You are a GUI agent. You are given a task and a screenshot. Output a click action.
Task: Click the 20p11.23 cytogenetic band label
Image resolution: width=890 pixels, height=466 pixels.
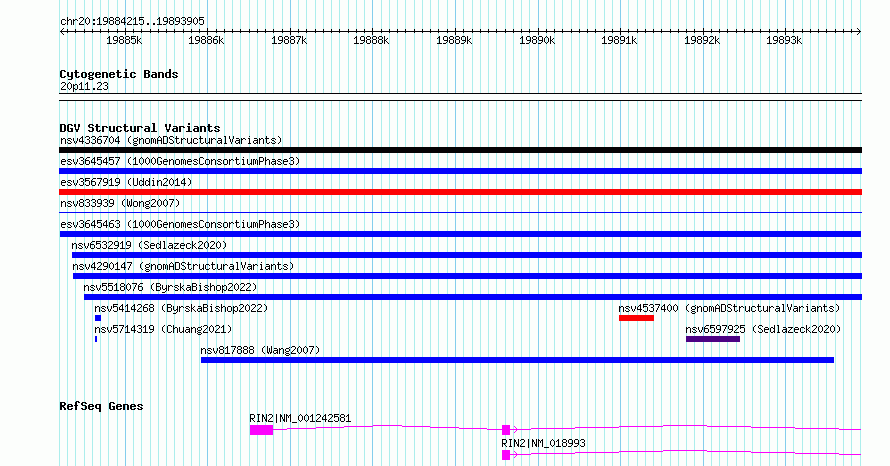pos(84,87)
